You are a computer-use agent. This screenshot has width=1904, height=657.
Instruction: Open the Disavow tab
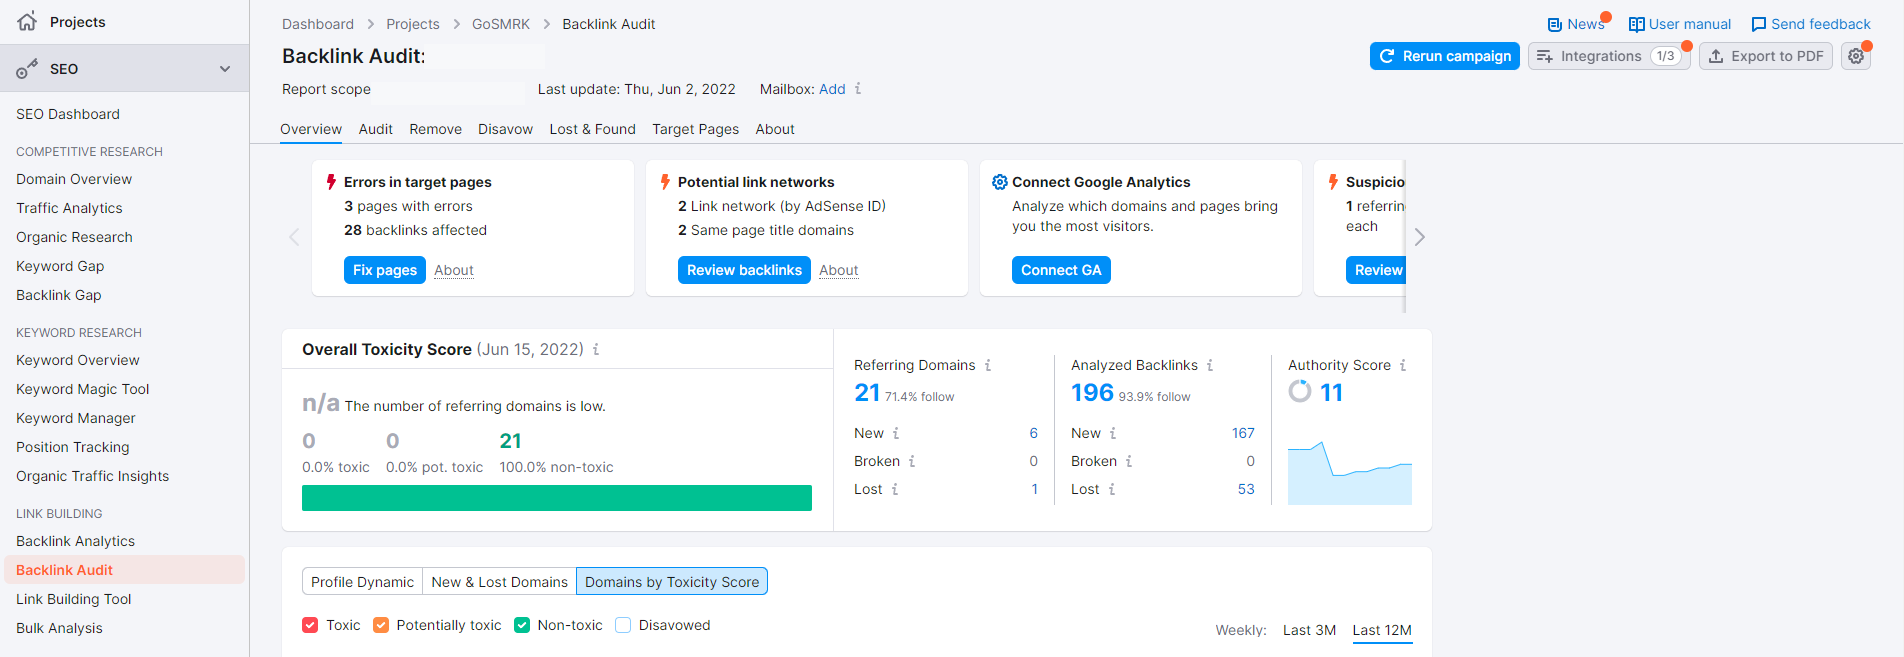tap(505, 129)
